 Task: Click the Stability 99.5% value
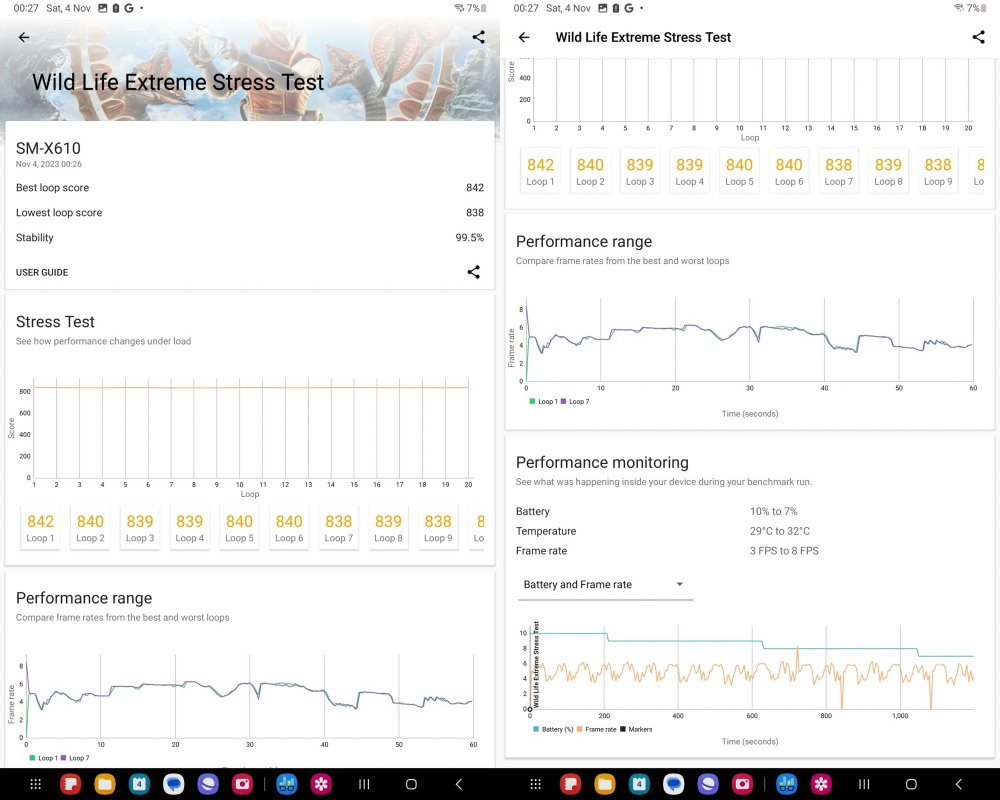[x=469, y=237]
